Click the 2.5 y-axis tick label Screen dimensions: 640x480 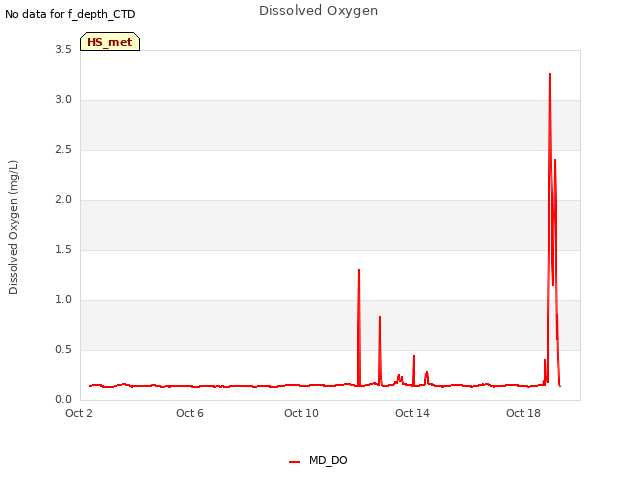(x=63, y=149)
